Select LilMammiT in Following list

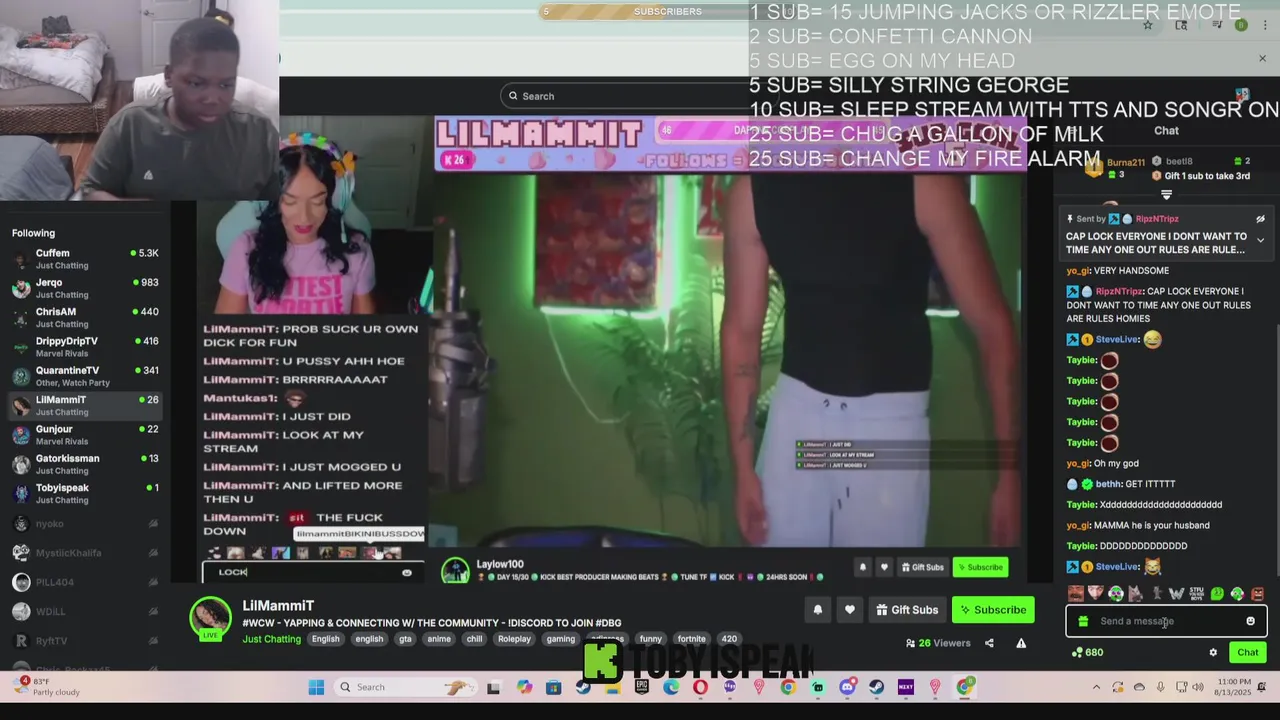click(85, 405)
